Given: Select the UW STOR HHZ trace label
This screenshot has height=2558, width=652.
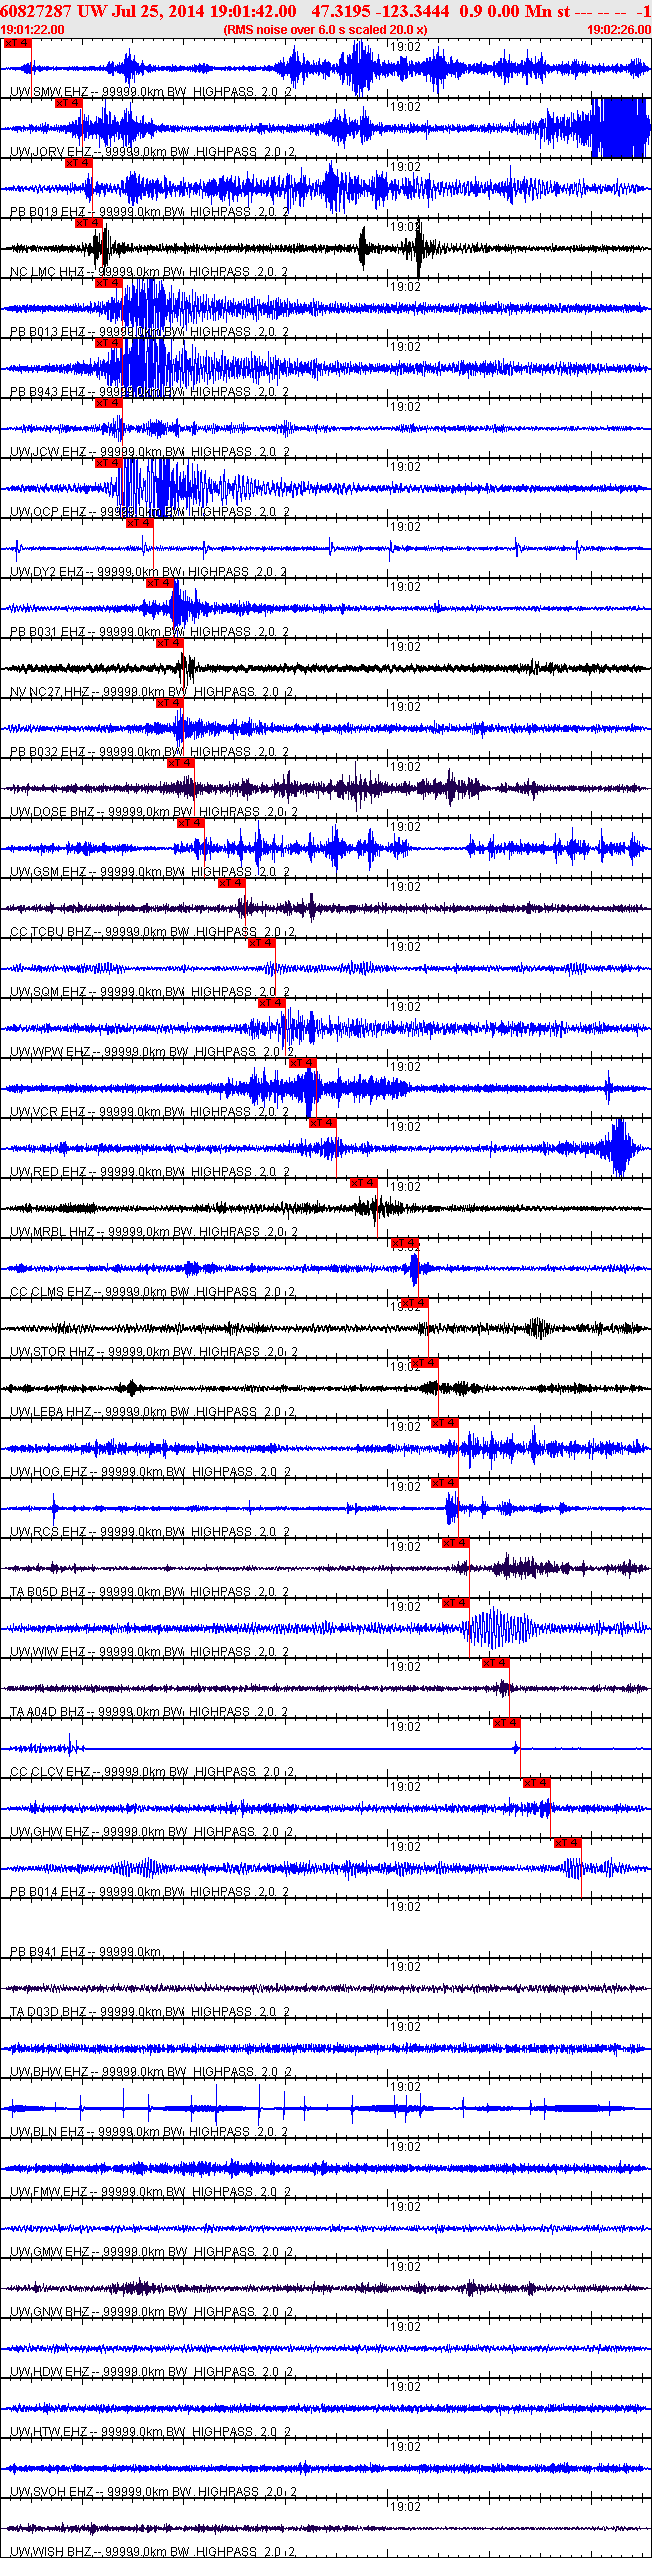Looking at the screenshot, I should click(154, 1352).
